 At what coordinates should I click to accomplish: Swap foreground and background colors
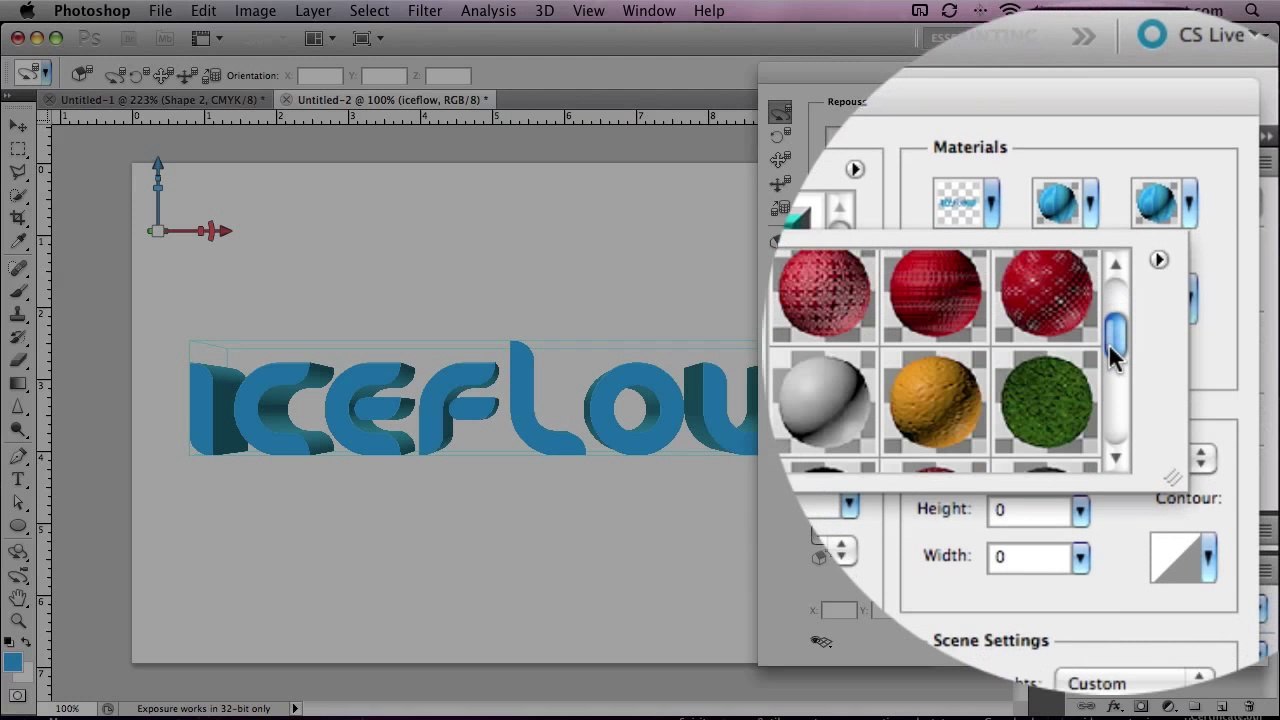tap(26, 642)
